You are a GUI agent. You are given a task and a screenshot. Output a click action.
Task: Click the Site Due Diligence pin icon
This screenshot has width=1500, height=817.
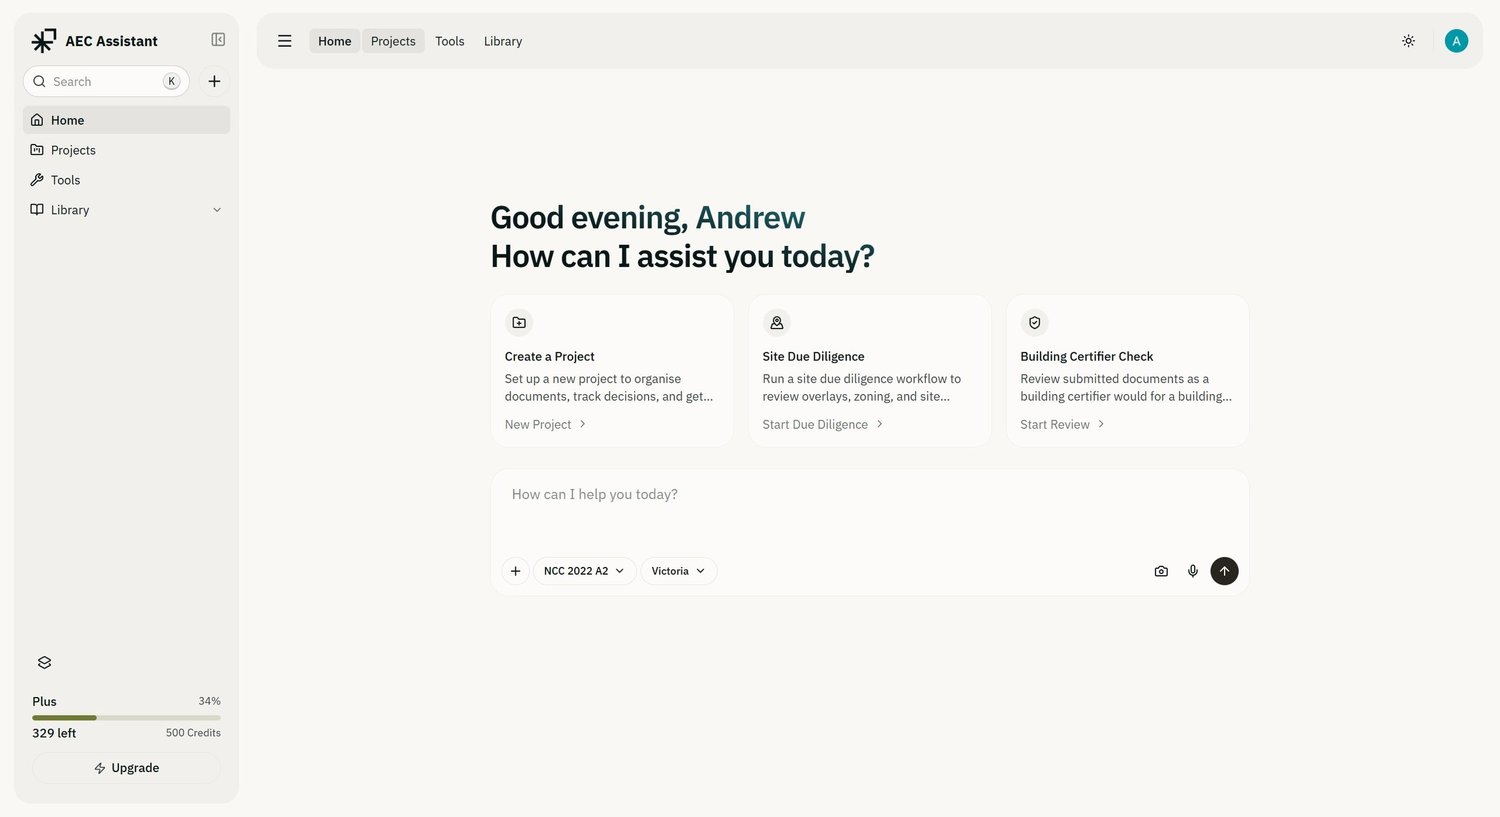coord(777,323)
